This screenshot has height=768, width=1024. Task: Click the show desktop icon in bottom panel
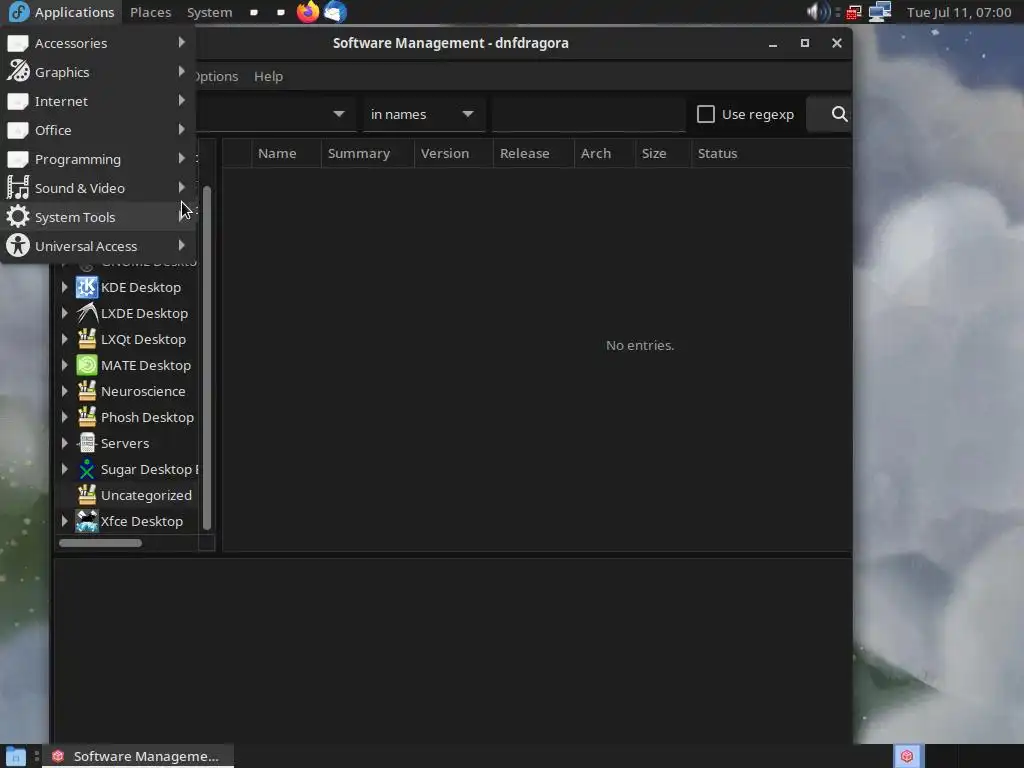coord(15,756)
